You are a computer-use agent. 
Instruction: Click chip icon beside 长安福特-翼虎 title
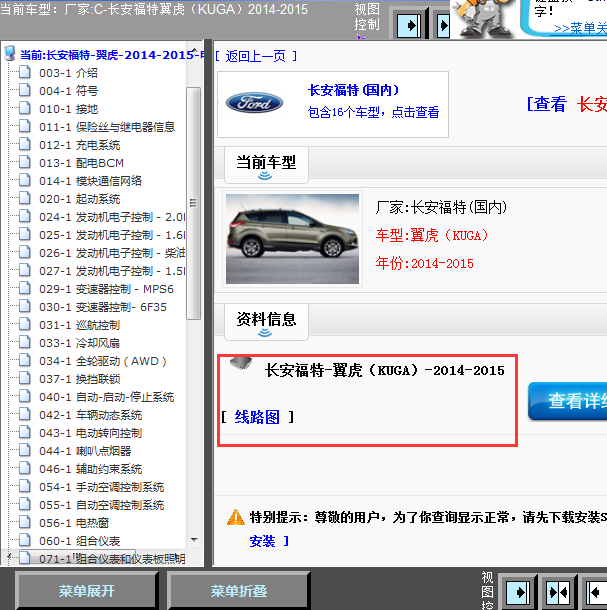[x=241, y=363]
